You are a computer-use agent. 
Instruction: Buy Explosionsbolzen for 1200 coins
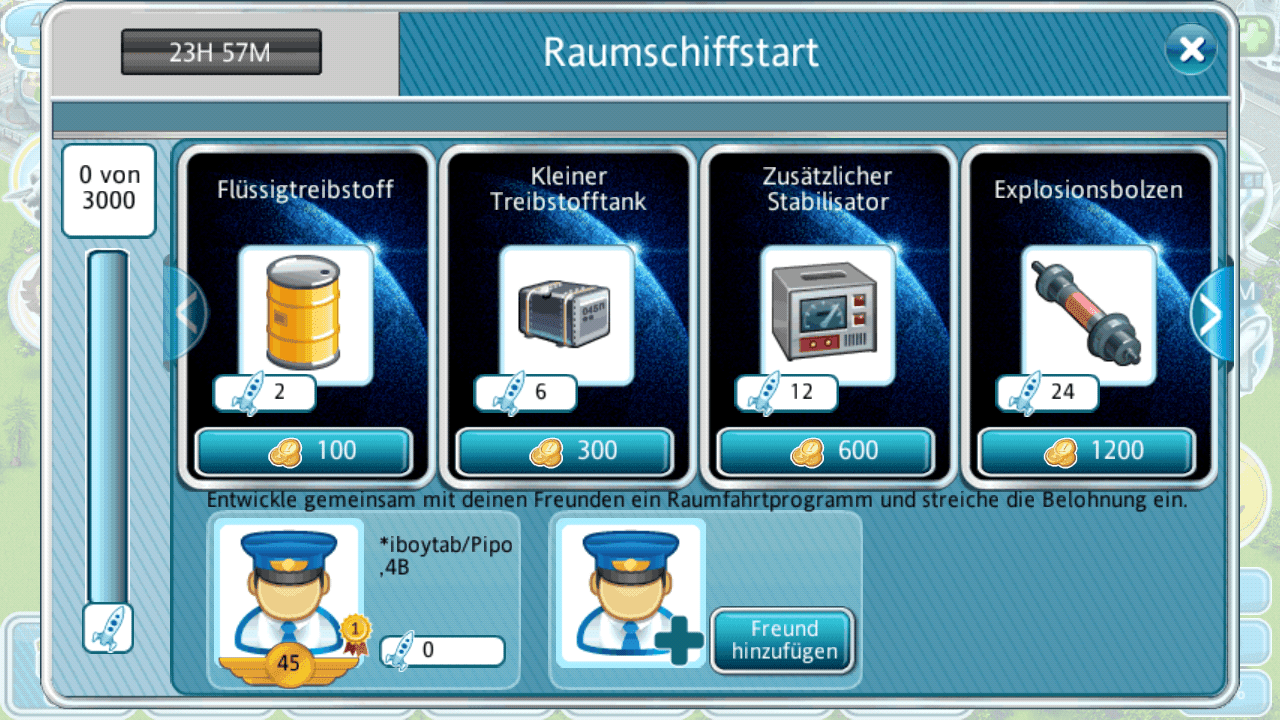[1087, 451]
